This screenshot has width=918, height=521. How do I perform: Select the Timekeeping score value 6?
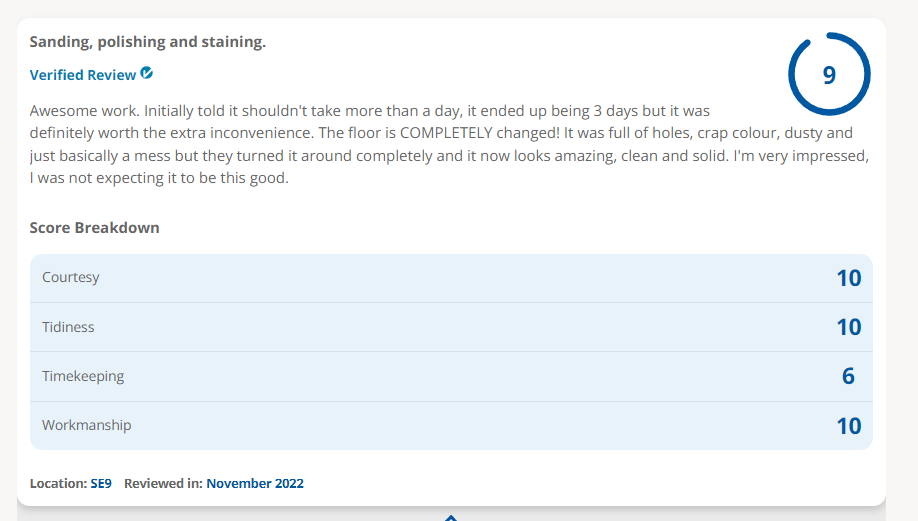848,376
